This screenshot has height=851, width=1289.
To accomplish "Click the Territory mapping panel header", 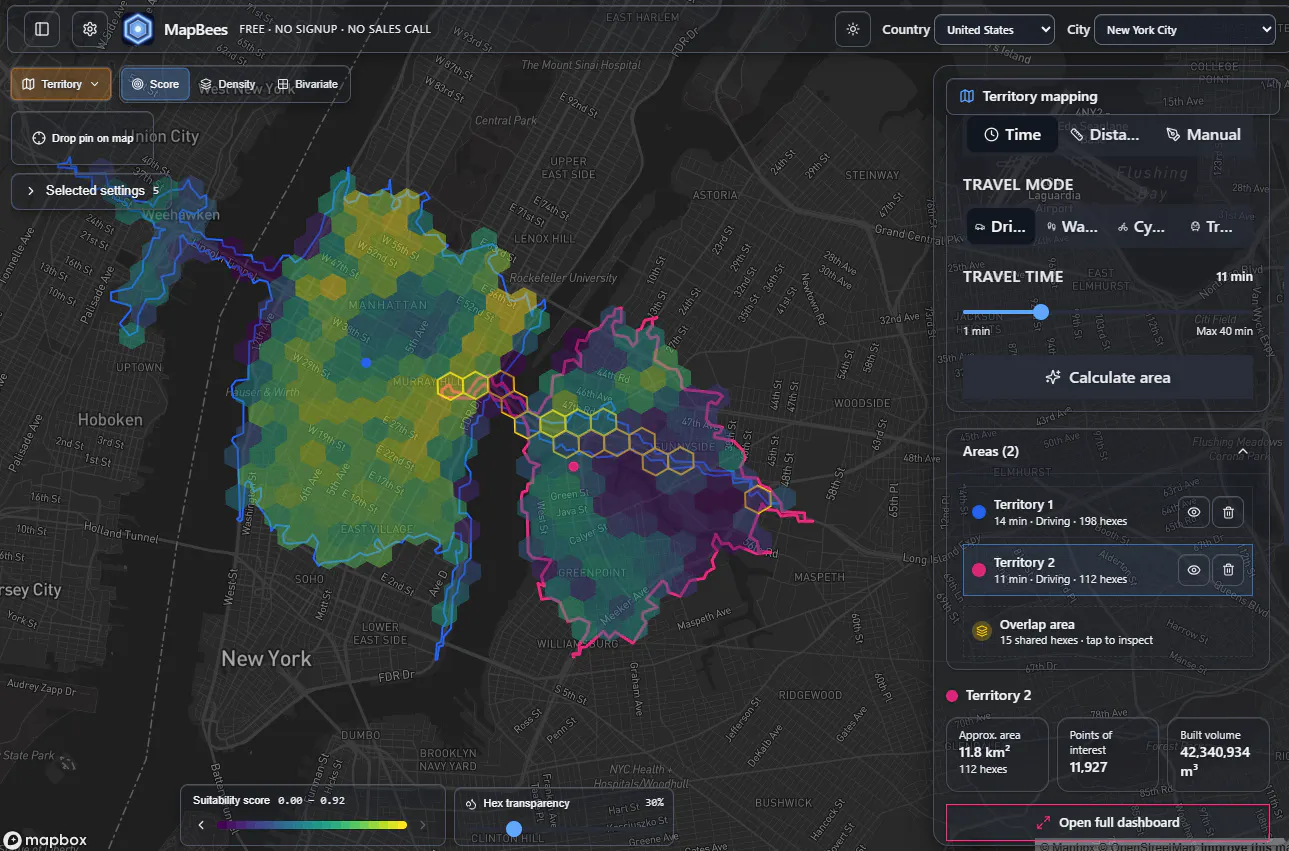I will pos(1112,97).
